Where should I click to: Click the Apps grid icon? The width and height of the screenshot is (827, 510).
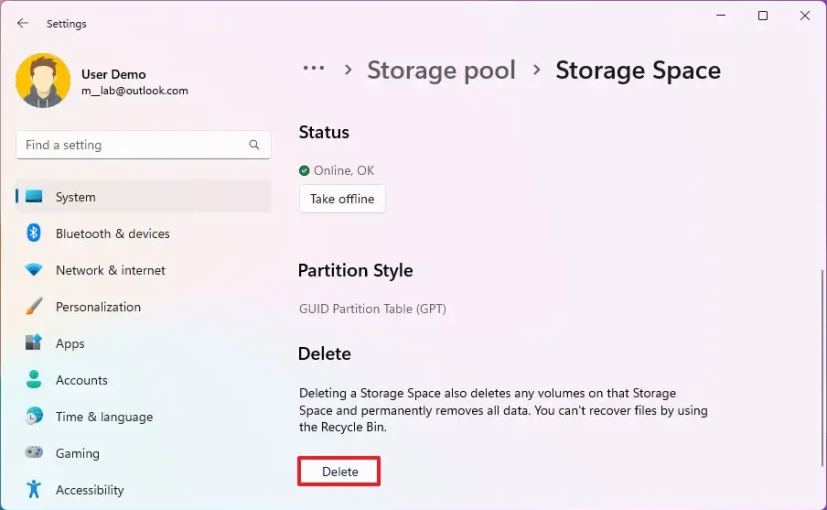point(34,343)
